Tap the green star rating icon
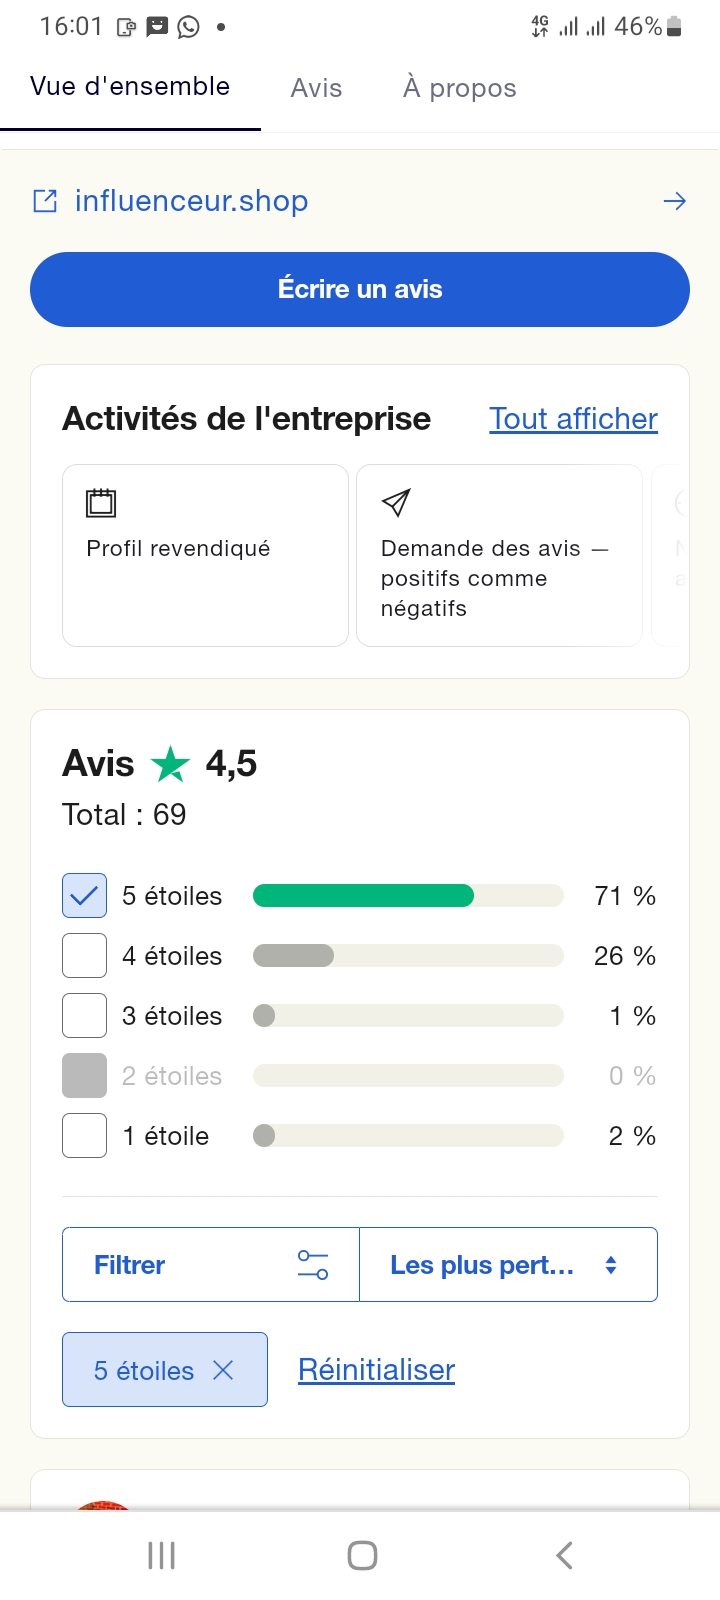720x1600 pixels. click(x=170, y=765)
